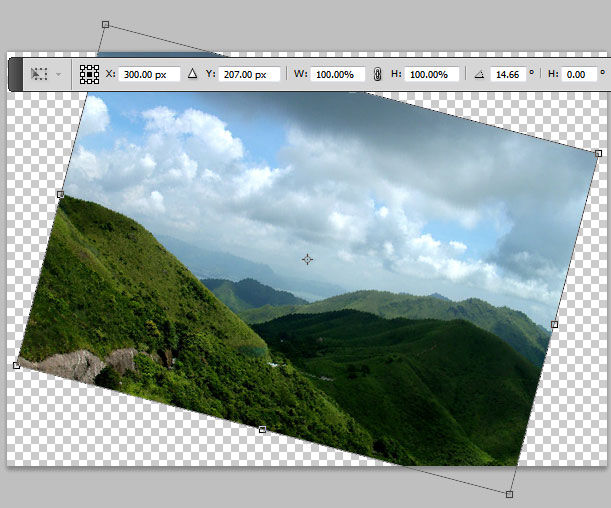Screen dimensions: 611x508
Task: Click the Free Transform tool preset icon
Action: (x=39, y=74)
